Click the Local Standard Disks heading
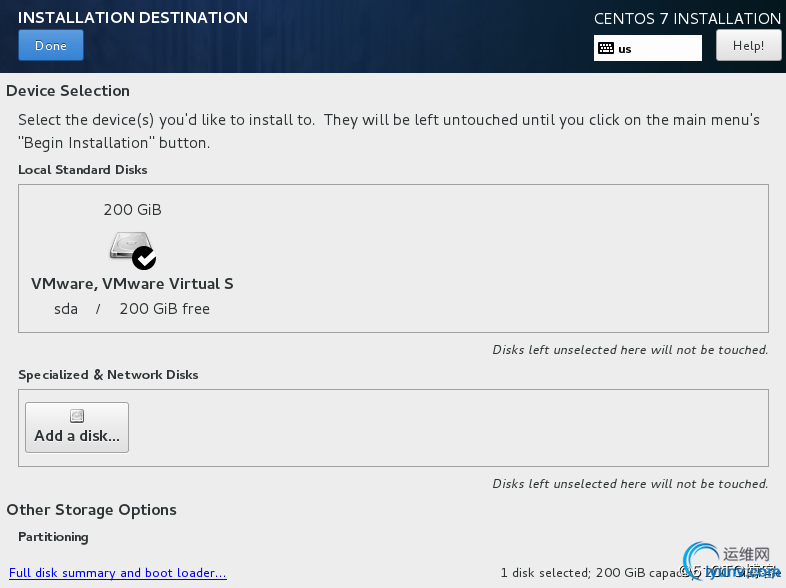The width and height of the screenshot is (786, 588). click(x=83, y=170)
